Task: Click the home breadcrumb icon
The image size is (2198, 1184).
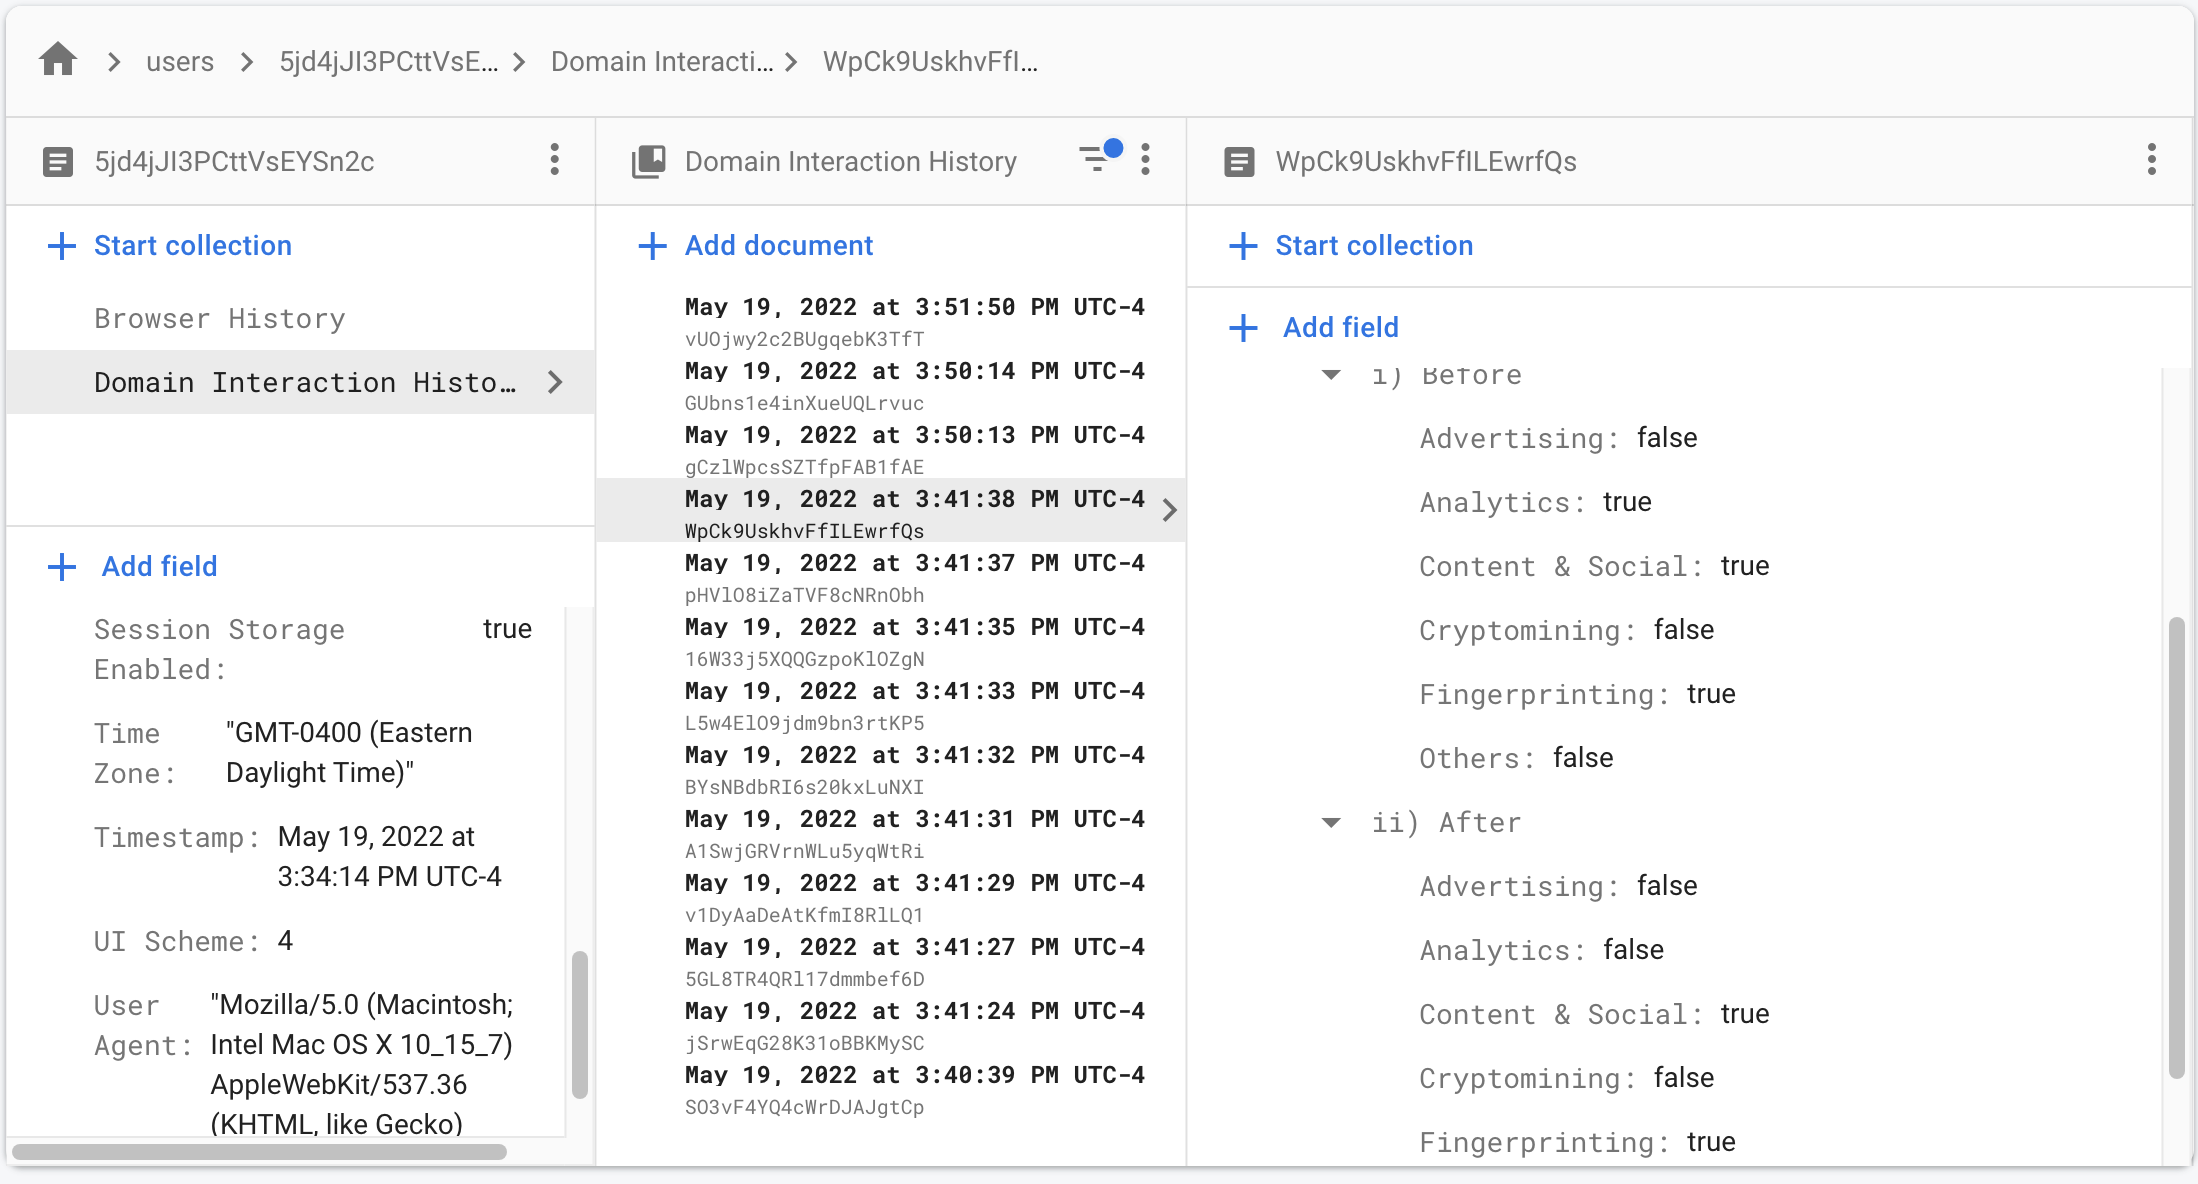Action: 58,61
